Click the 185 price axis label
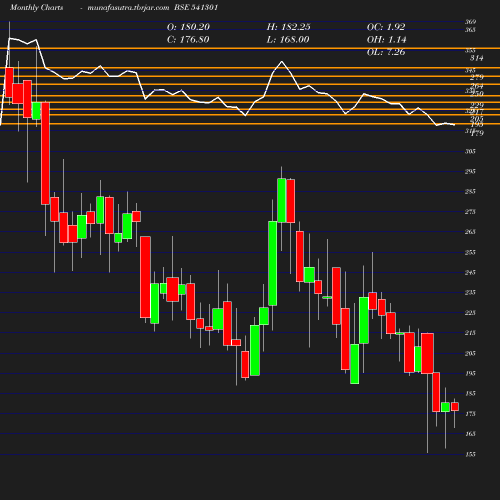500x500 pixels. coord(470,393)
